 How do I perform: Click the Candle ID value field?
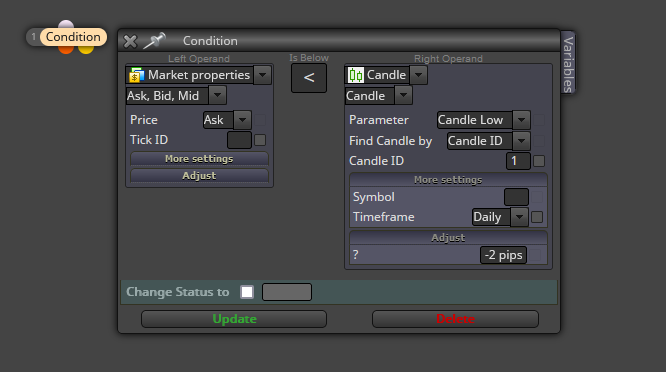[518, 161]
